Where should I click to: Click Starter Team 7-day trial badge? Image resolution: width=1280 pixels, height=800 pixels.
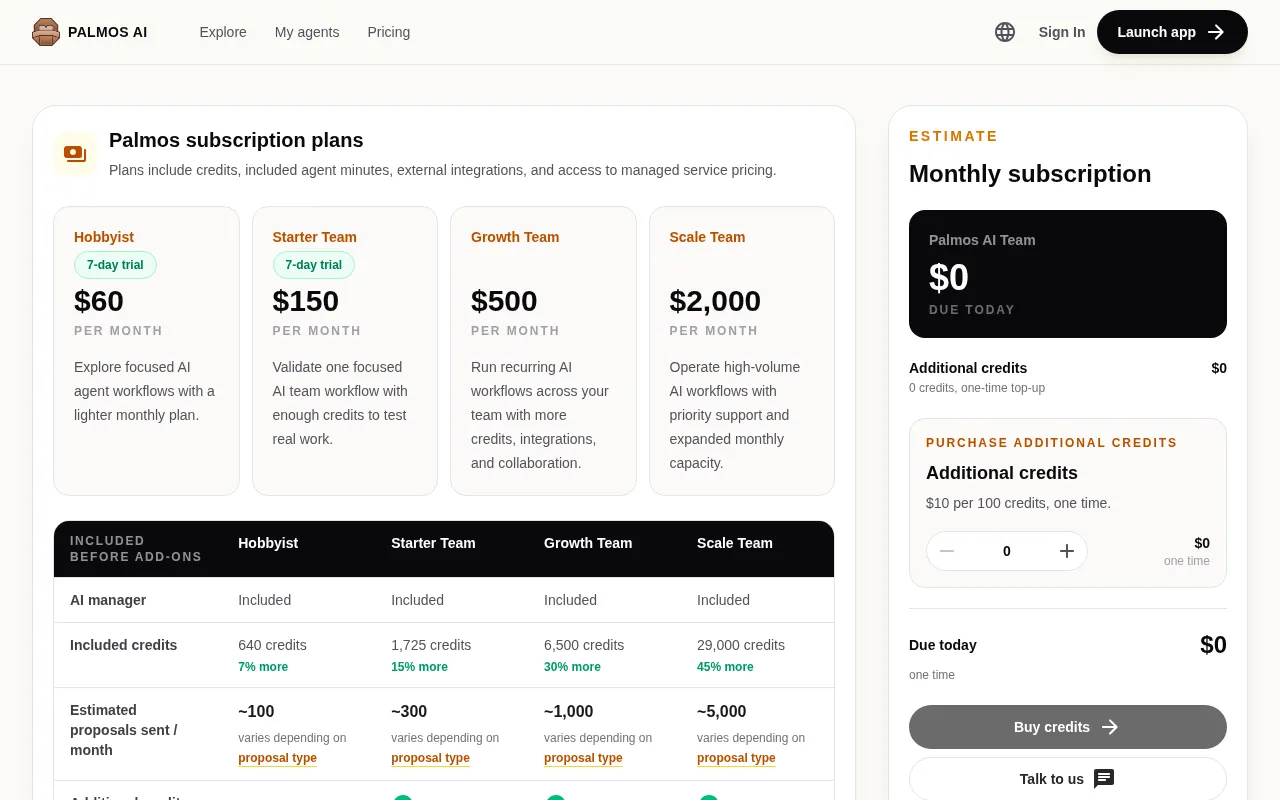pos(314,265)
